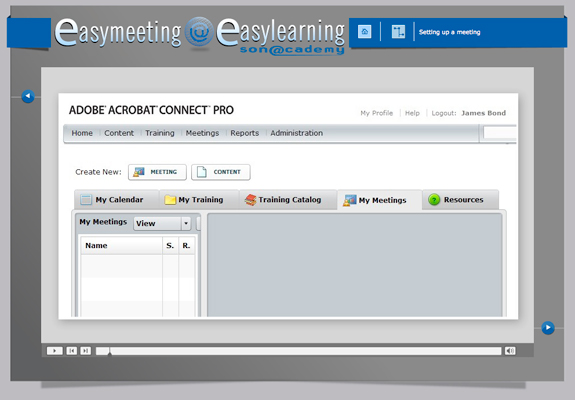Click the Logout link
The image size is (575, 400).
coord(444,113)
